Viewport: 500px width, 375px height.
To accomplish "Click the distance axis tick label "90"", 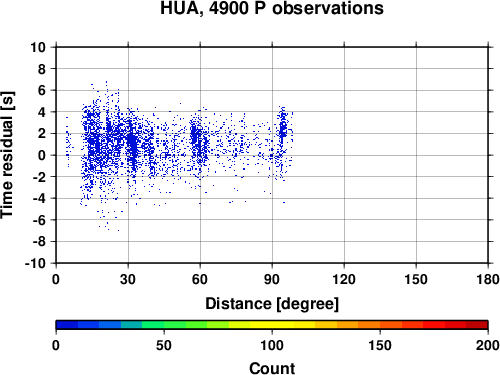I will [x=272, y=279].
